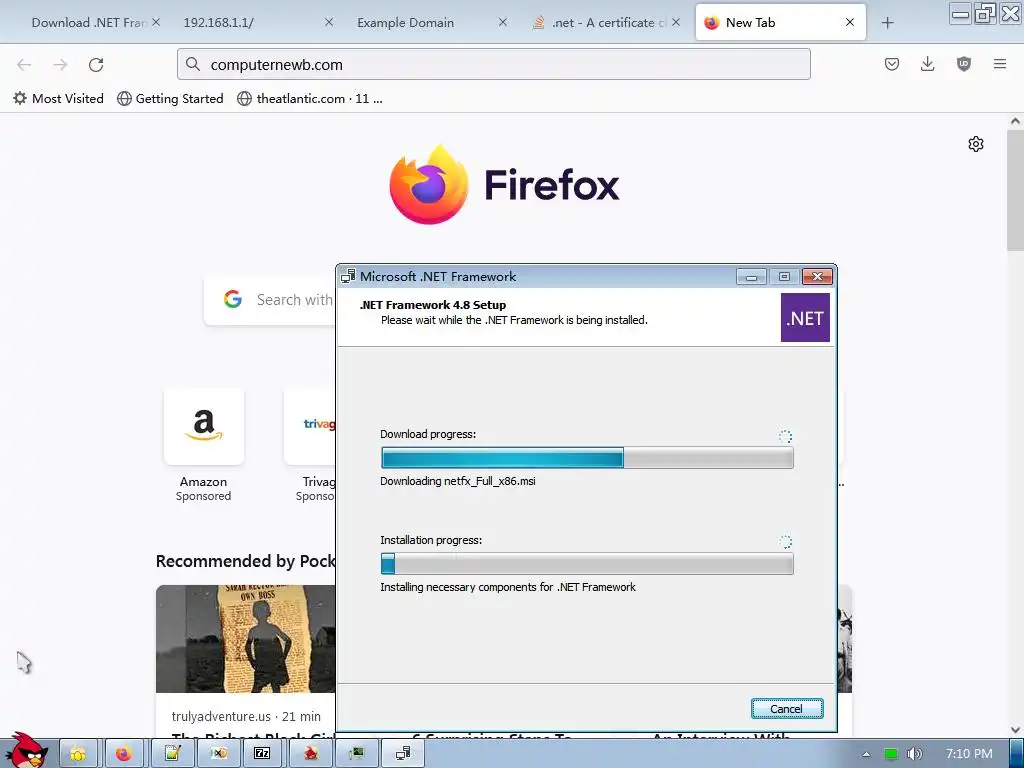Image resolution: width=1024 pixels, height=768 pixels.
Task: Click the search magnifier in address bar
Action: click(x=193, y=64)
